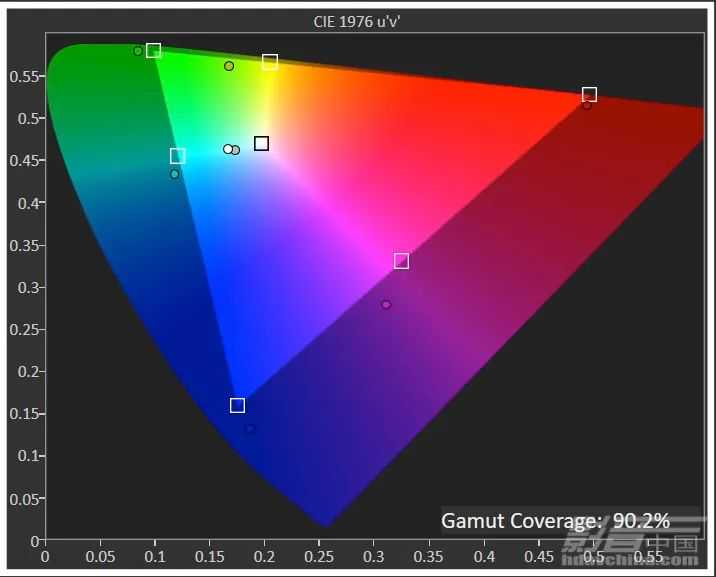Select the measured magenta circle point

[x=386, y=304]
